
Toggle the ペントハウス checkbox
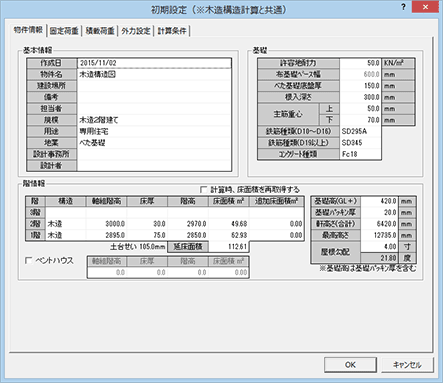pyautogui.click(x=29, y=260)
